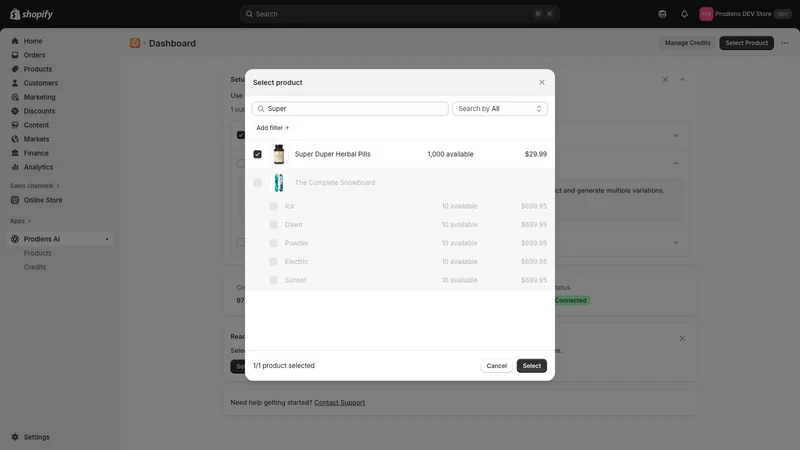This screenshot has width=800, height=450.
Task: Toggle the checked setup step checkbox behind dialog
Action: click(x=240, y=135)
